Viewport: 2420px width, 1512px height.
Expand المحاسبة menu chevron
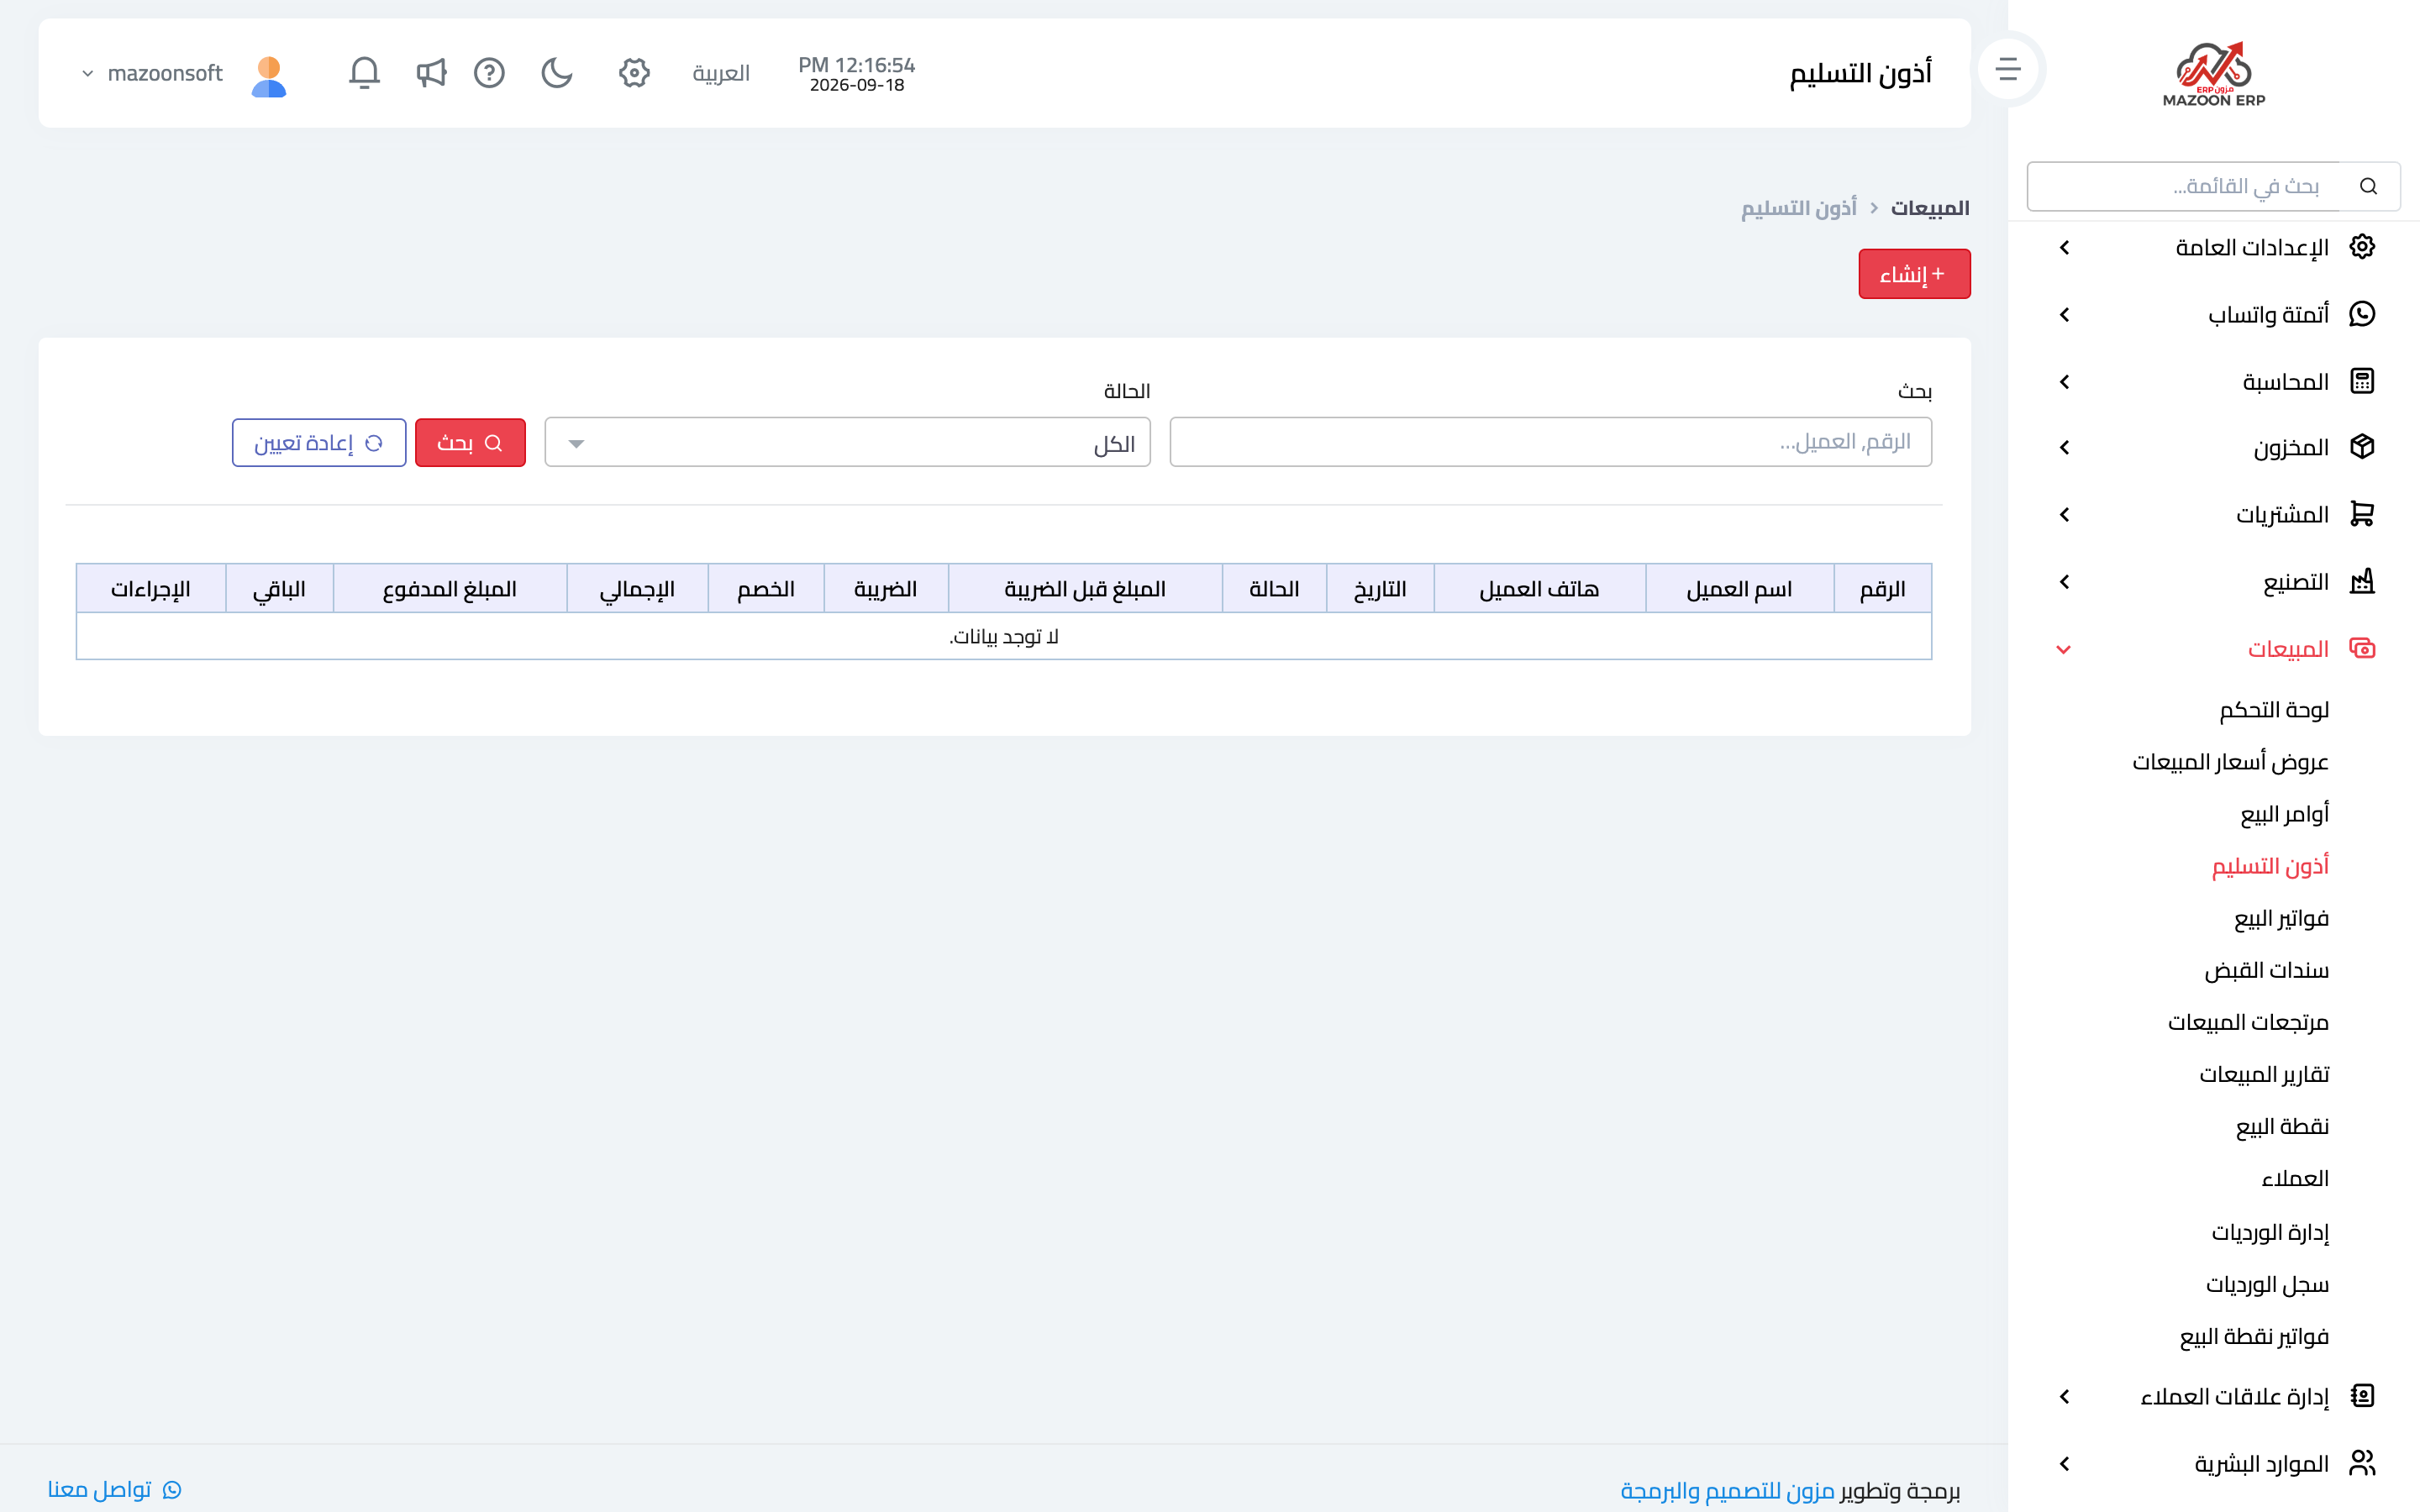(2065, 382)
